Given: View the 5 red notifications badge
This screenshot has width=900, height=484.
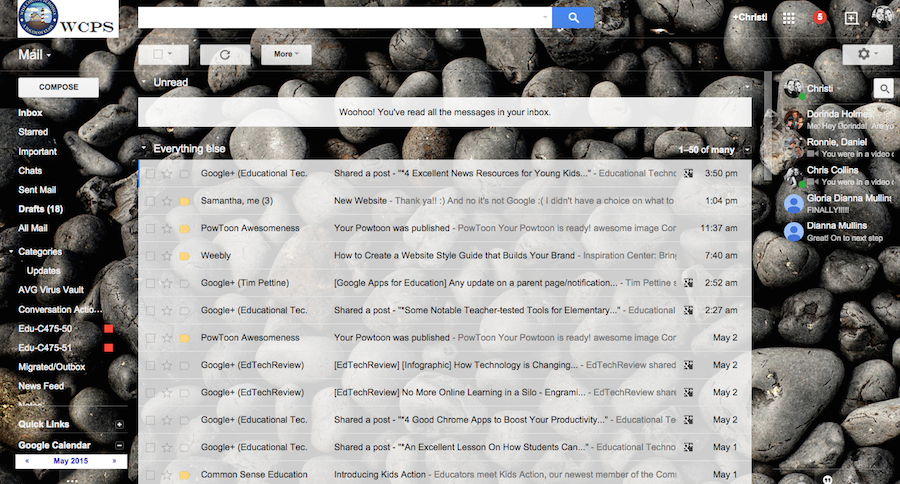Looking at the screenshot, I should pyautogui.click(x=820, y=17).
